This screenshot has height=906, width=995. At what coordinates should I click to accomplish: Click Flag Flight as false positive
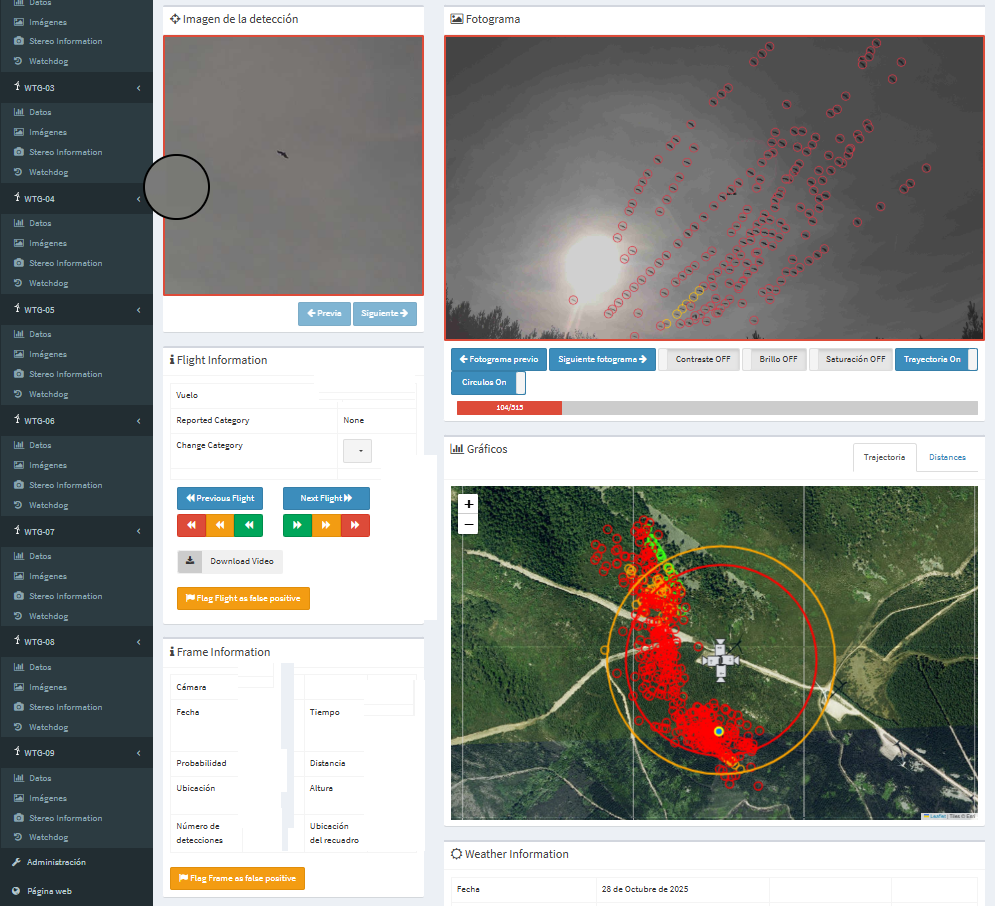[x=244, y=598]
